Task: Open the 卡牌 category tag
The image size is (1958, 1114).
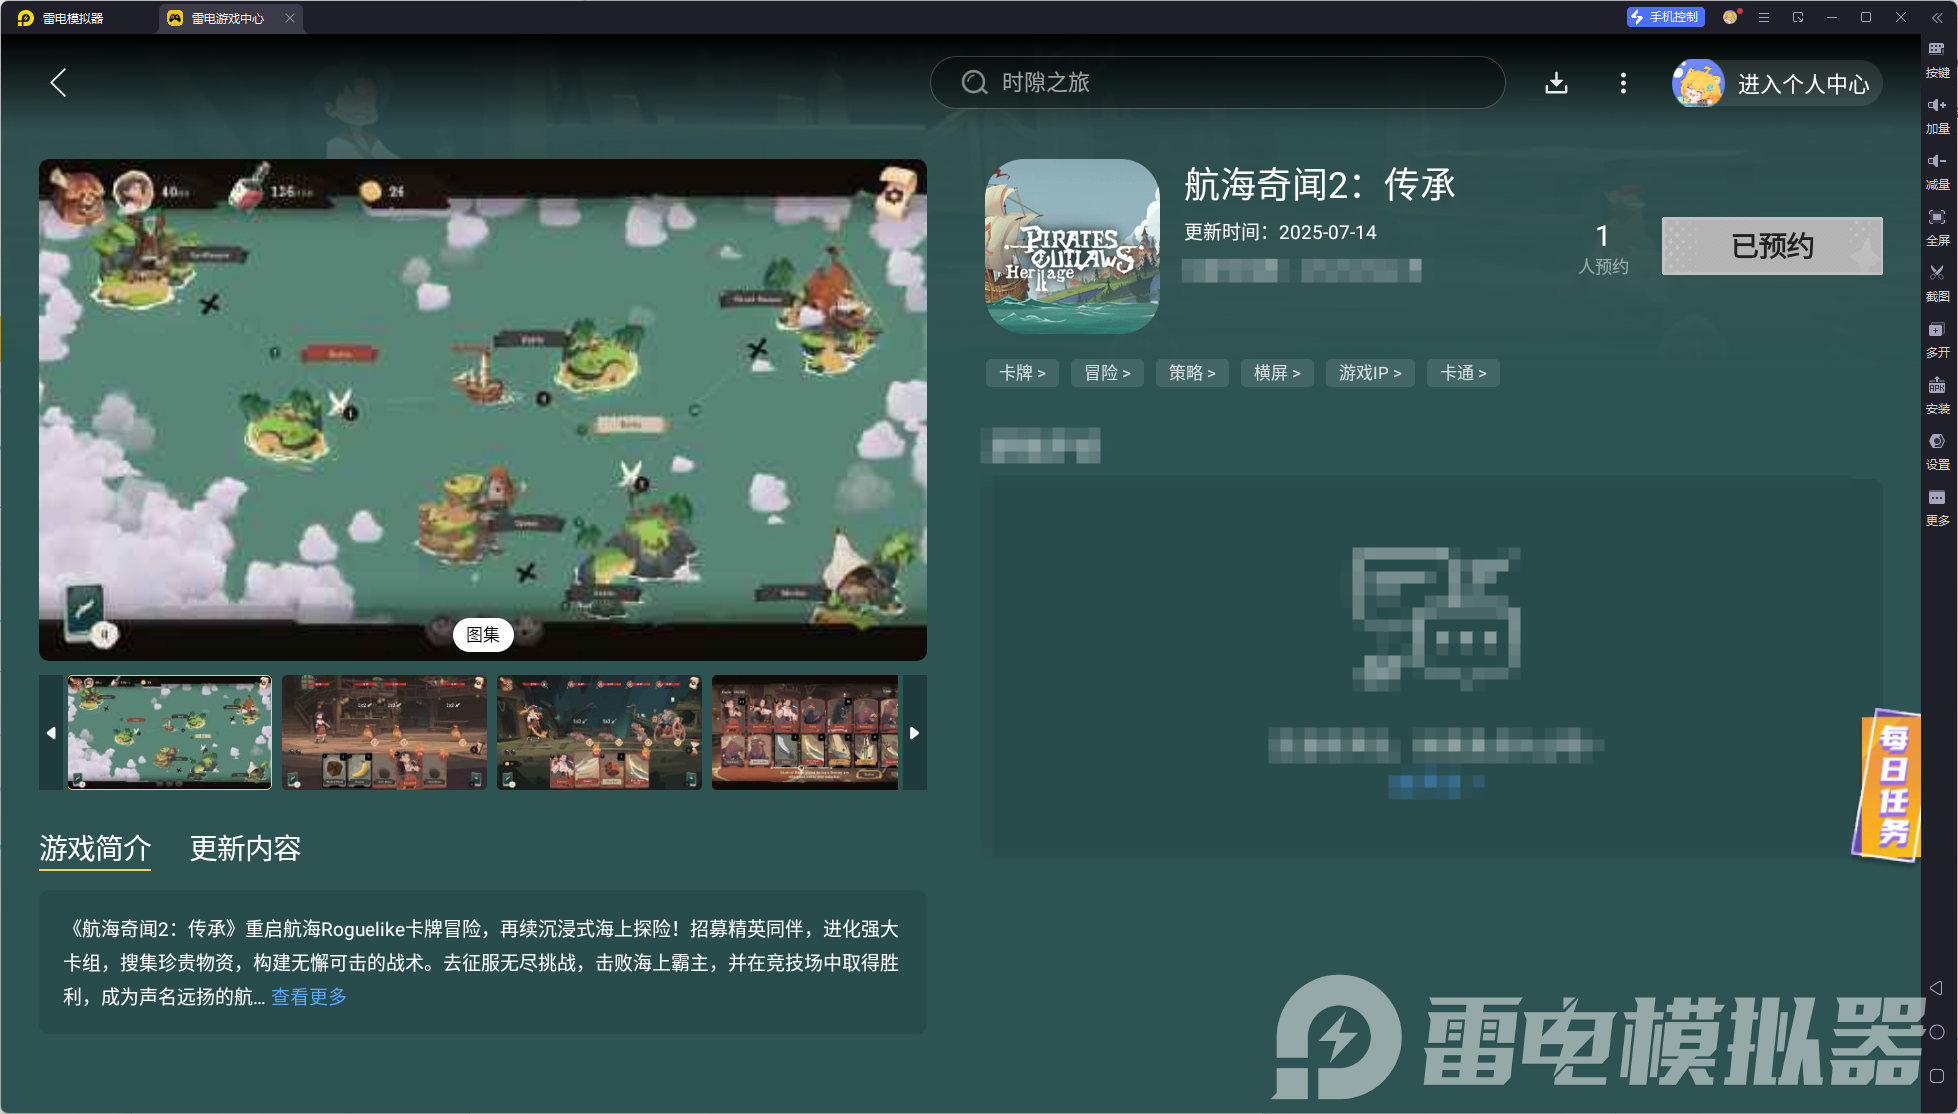Action: 1021,372
